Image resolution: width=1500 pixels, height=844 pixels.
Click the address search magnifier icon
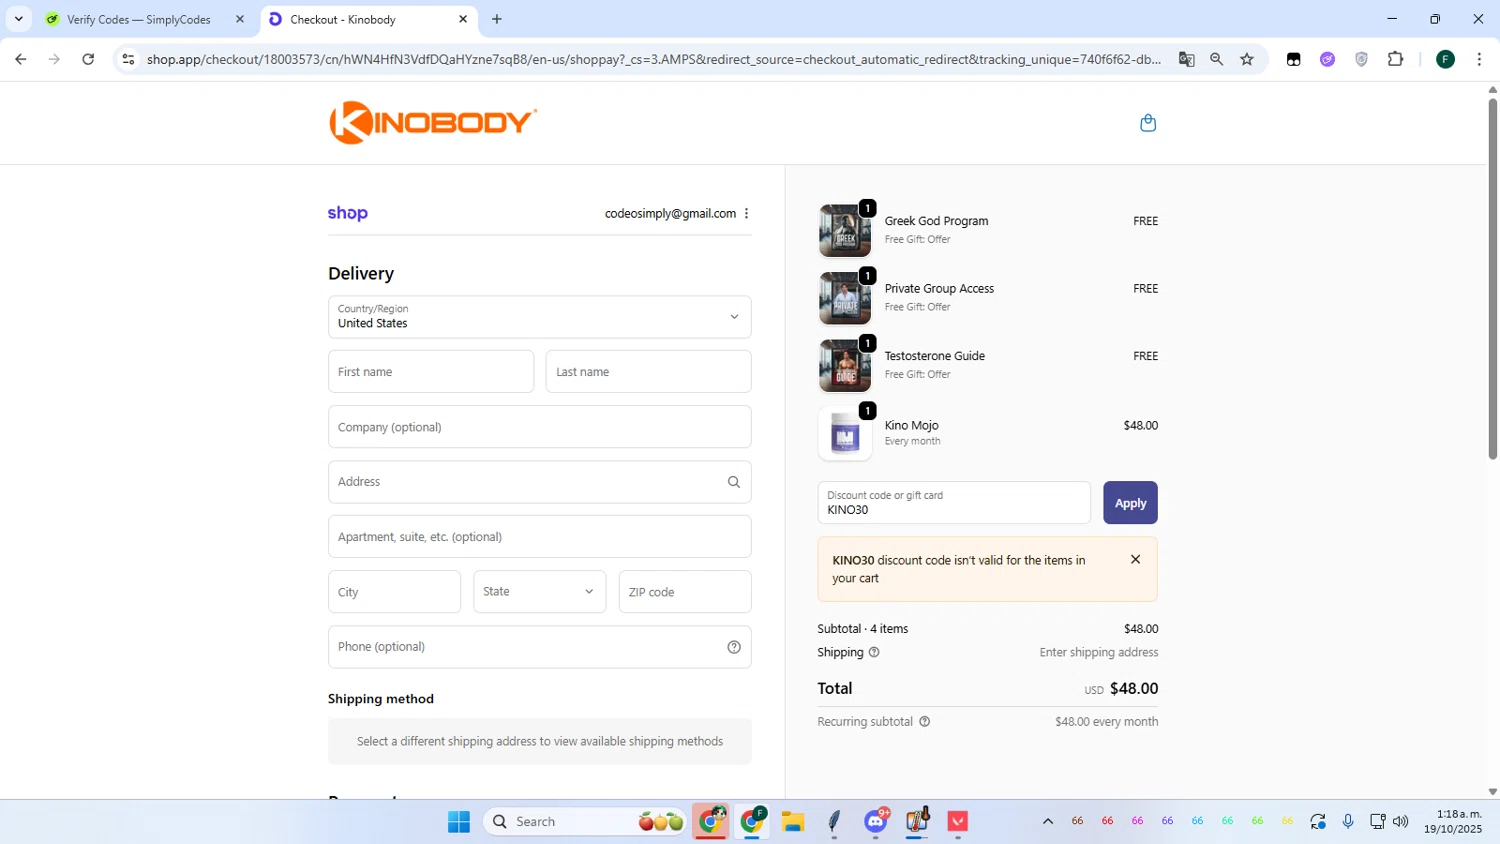tap(734, 482)
